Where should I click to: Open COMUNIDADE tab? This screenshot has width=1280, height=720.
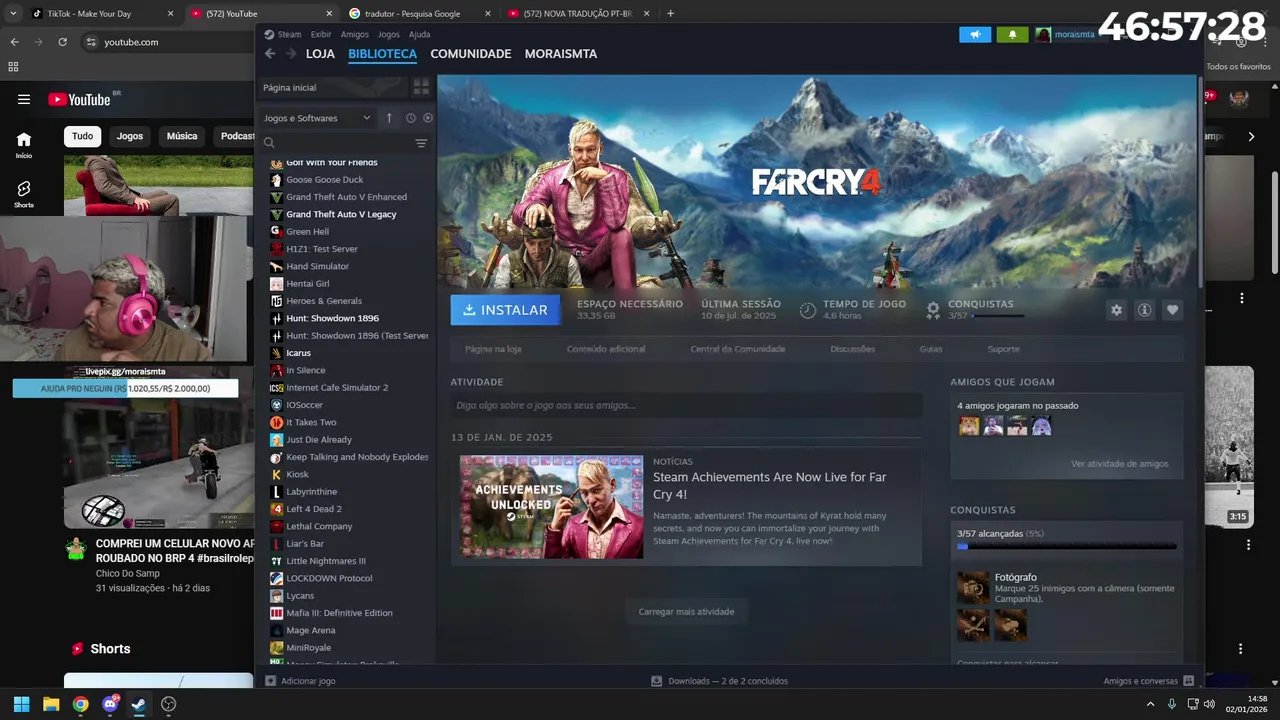click(471, 54)
